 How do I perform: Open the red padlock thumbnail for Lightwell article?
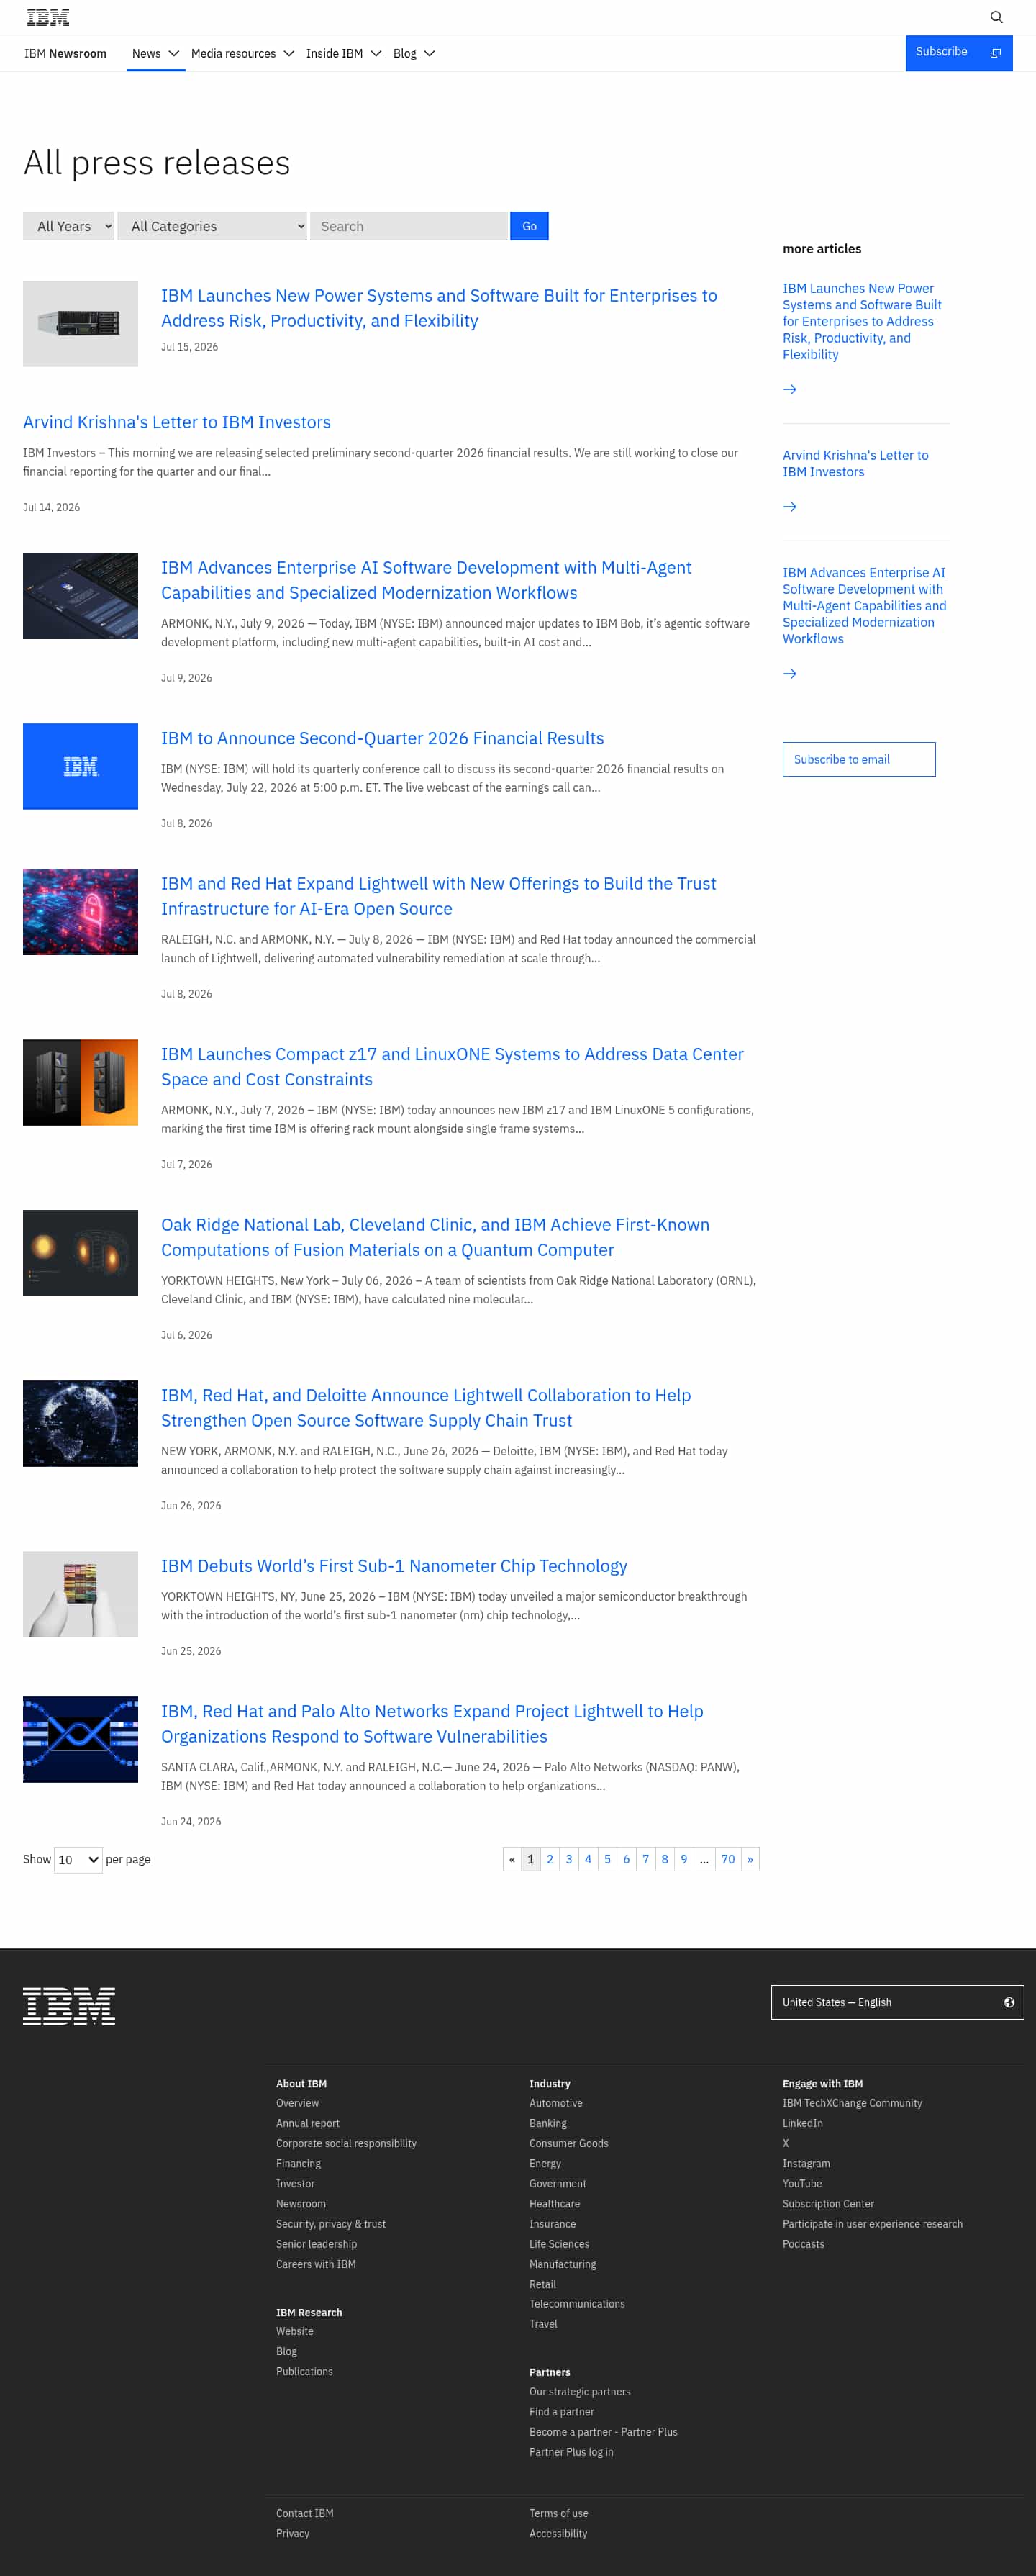(x=80, y=911)
